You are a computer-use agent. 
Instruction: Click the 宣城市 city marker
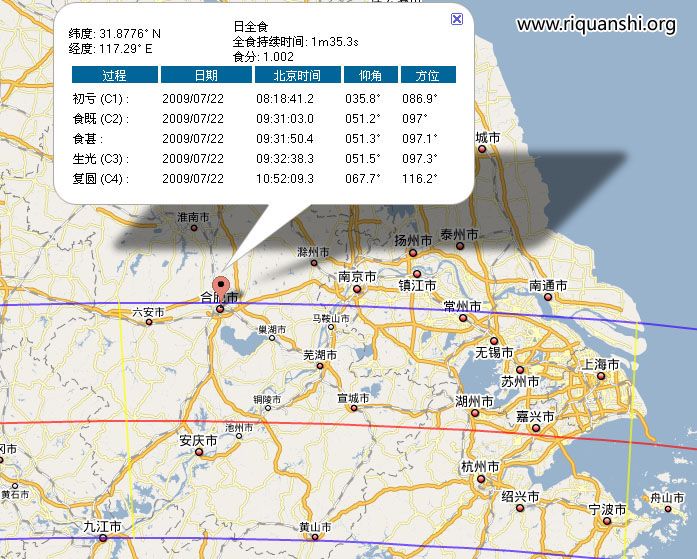[353, 408]
